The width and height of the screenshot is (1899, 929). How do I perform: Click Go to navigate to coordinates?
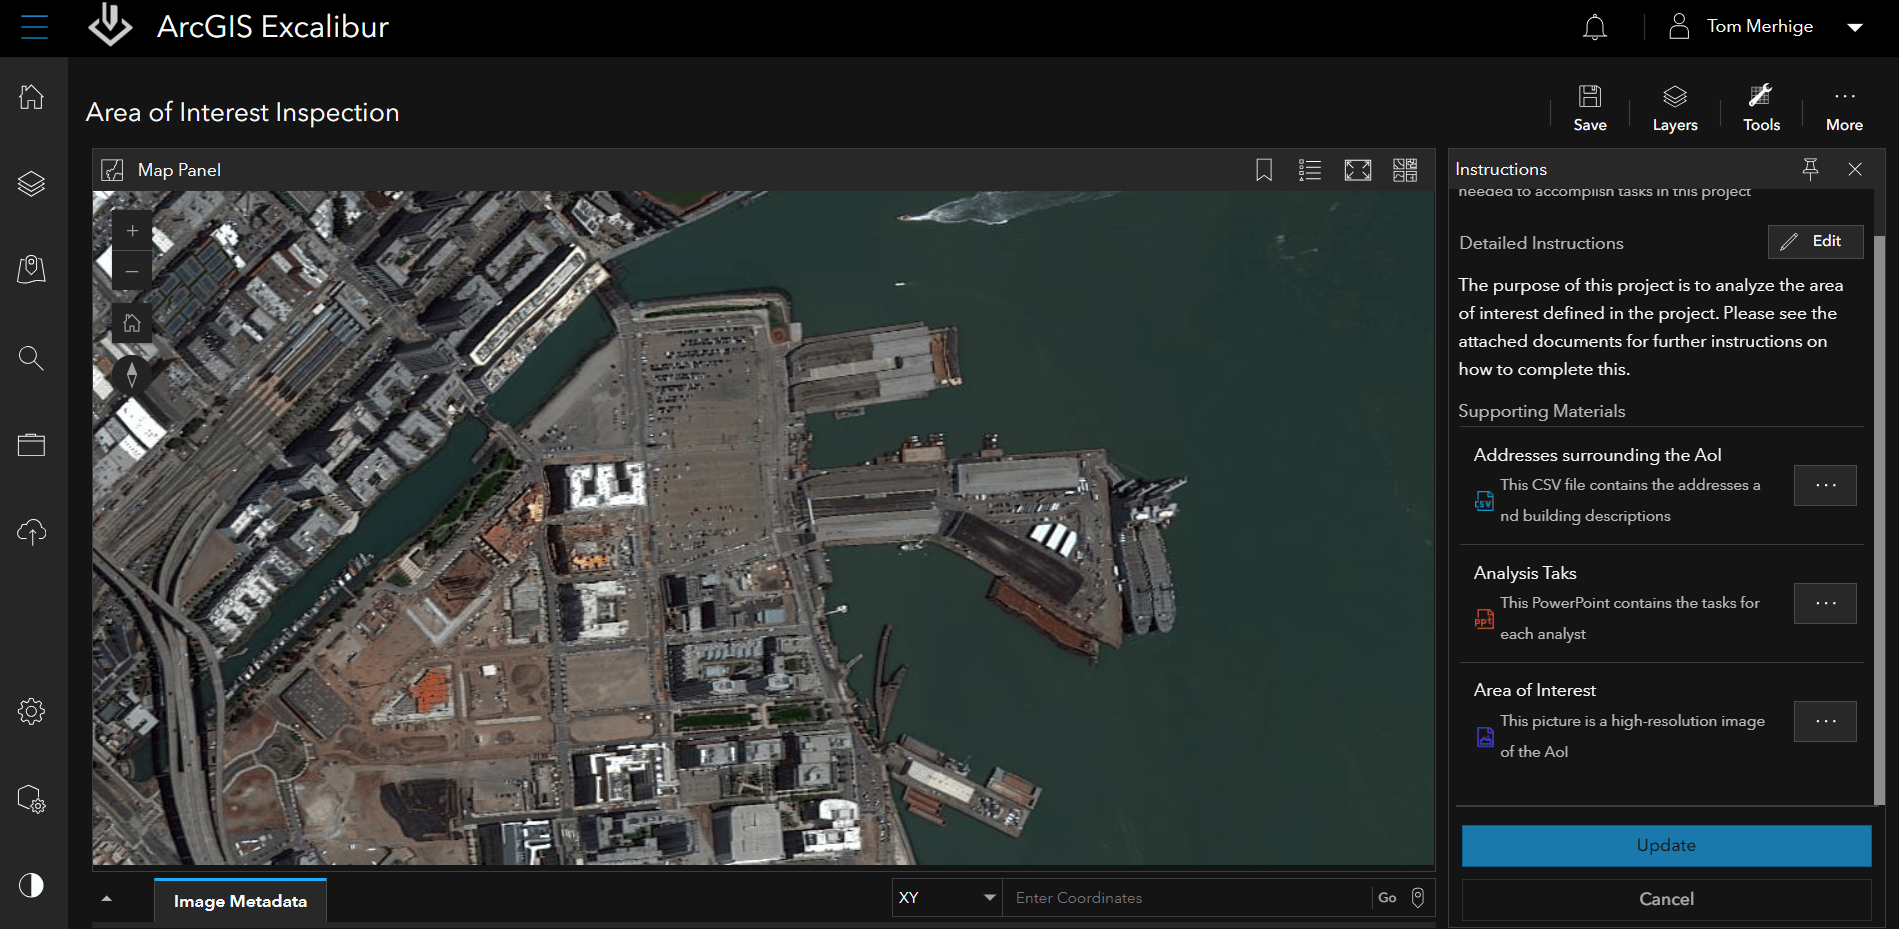point(1387,898)
